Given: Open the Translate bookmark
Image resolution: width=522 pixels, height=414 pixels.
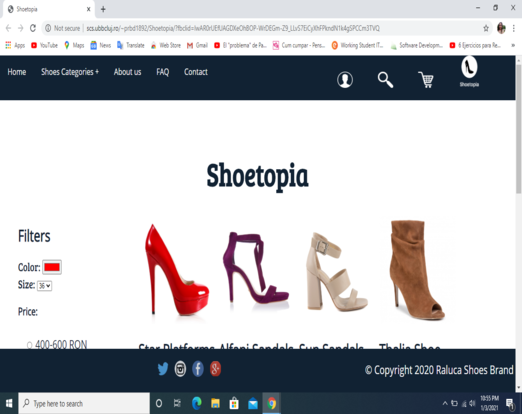Looking at the screenshot, I should click(x=131, y=45).
